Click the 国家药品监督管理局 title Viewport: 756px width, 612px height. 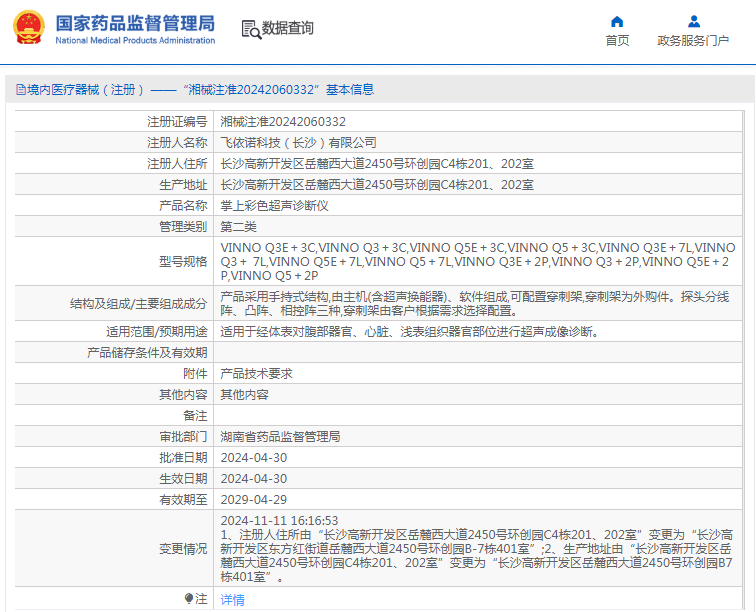click(135, 24)
